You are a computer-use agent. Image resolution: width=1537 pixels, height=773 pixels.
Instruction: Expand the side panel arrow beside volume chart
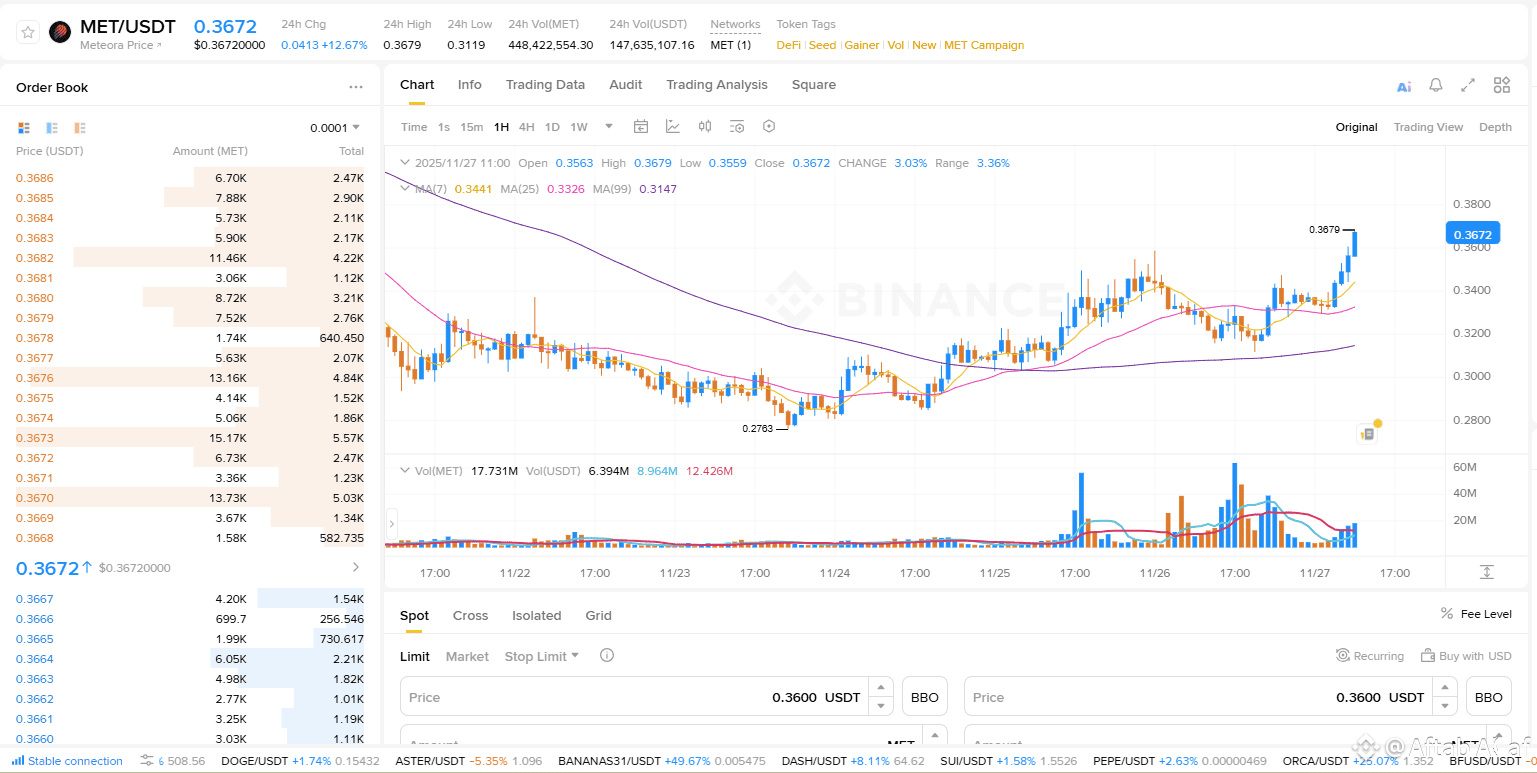tap(391, 523)
